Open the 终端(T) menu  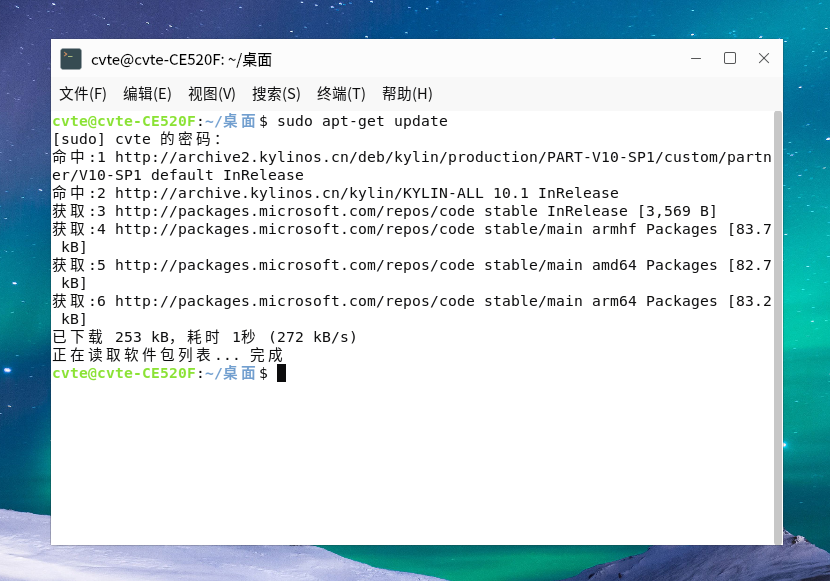click(x=341, y=94)
